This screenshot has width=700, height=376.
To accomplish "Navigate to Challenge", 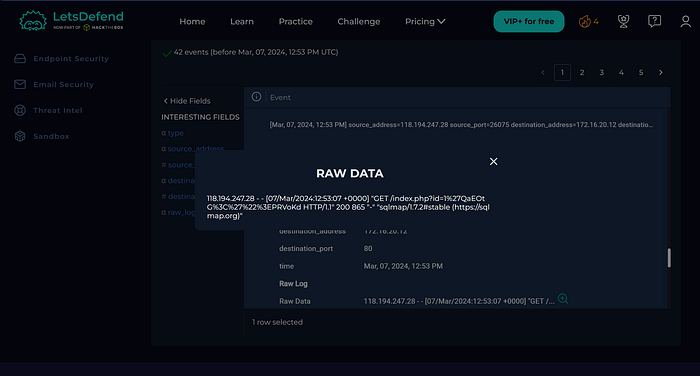I will (x=358, y=21).
